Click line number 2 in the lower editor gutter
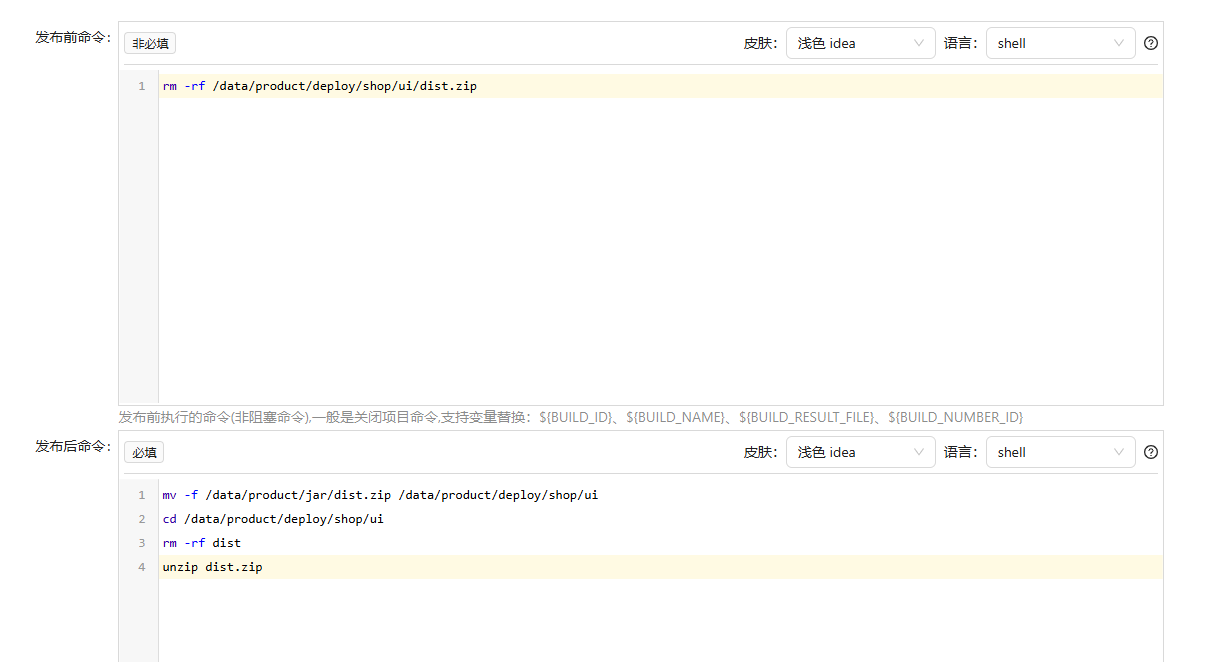The height and width of the screenshot is (662, 1230). pyautogui.click(x=140, y=519)
